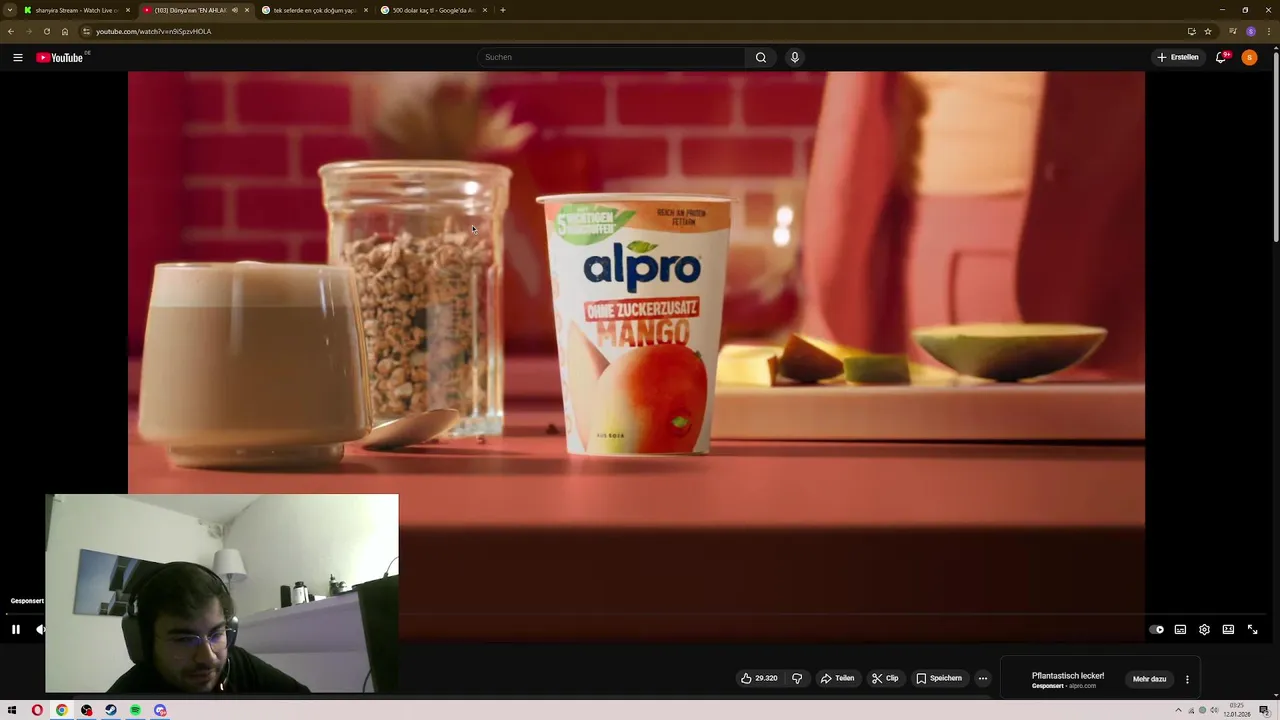
Task: Start voice search with the microphone icon
Action: tap(795, 57)
